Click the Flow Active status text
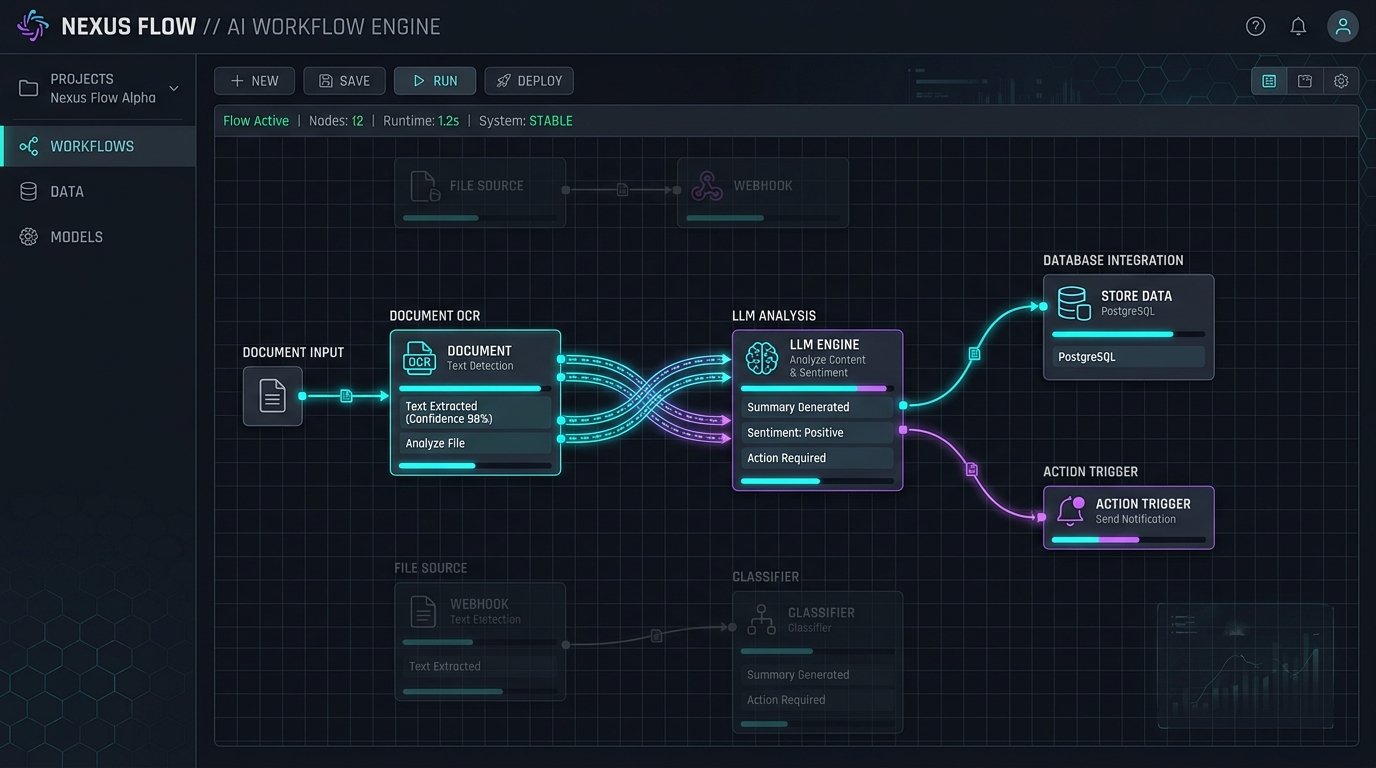This screenshot has width=1376, height=768. coord(256,121)
